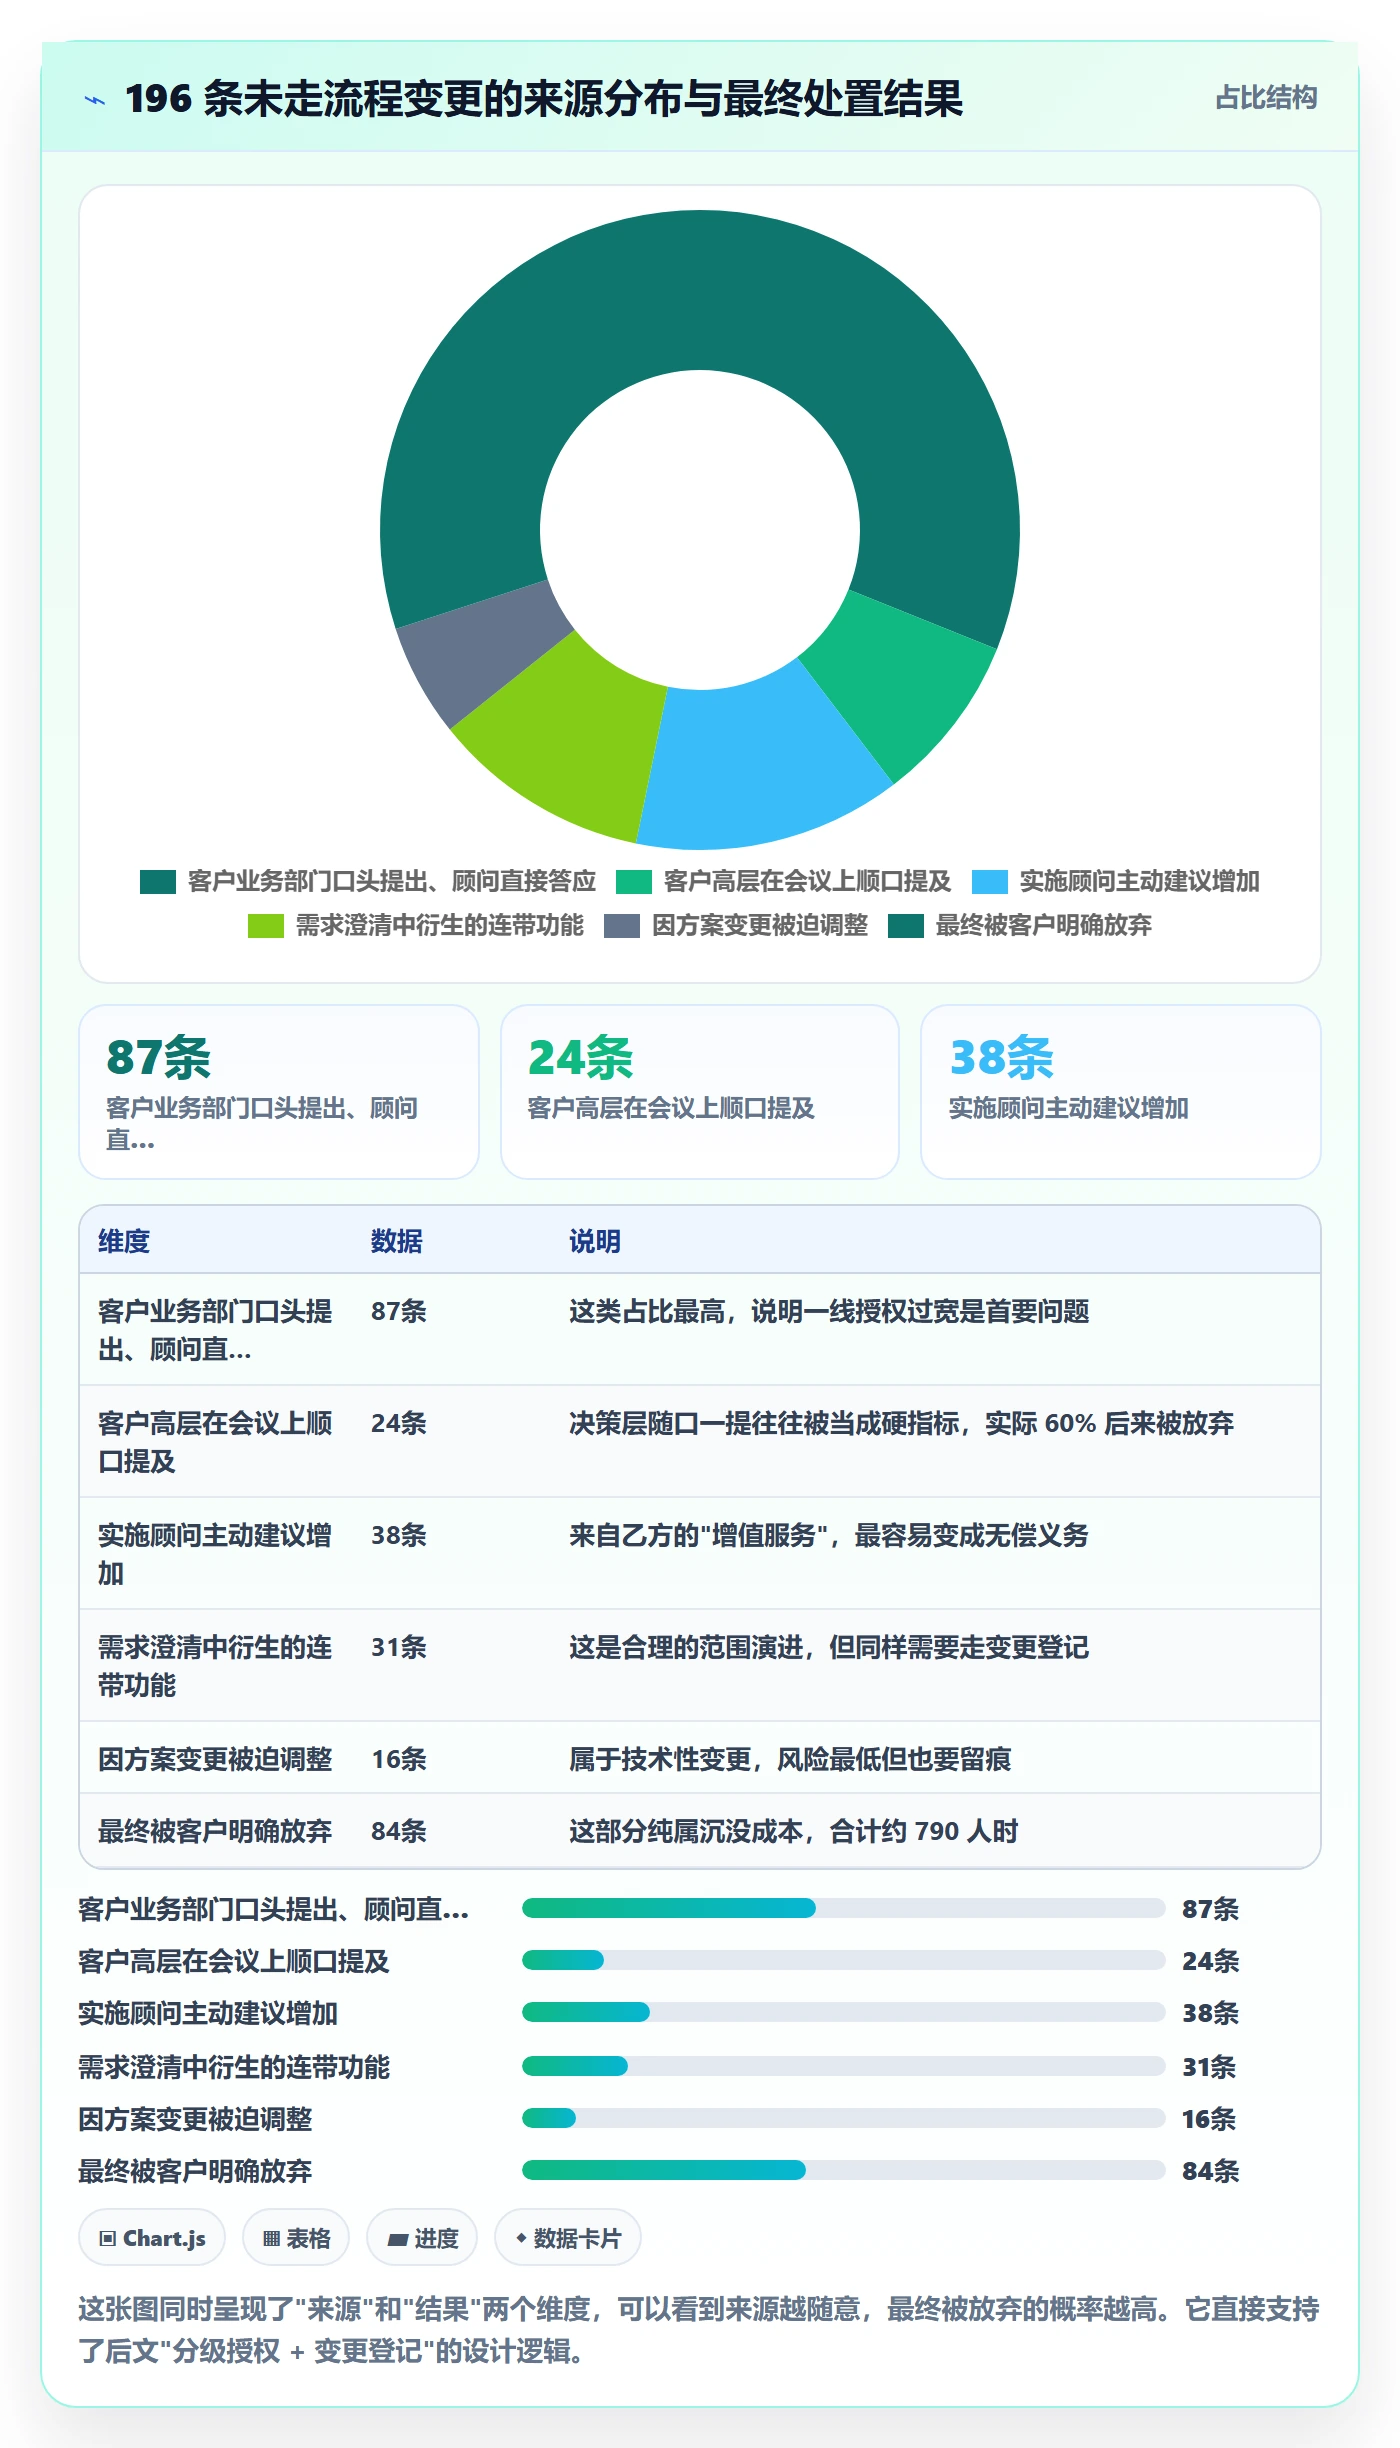
Task: Open the 24条 data card
Action: [700, 1092]
